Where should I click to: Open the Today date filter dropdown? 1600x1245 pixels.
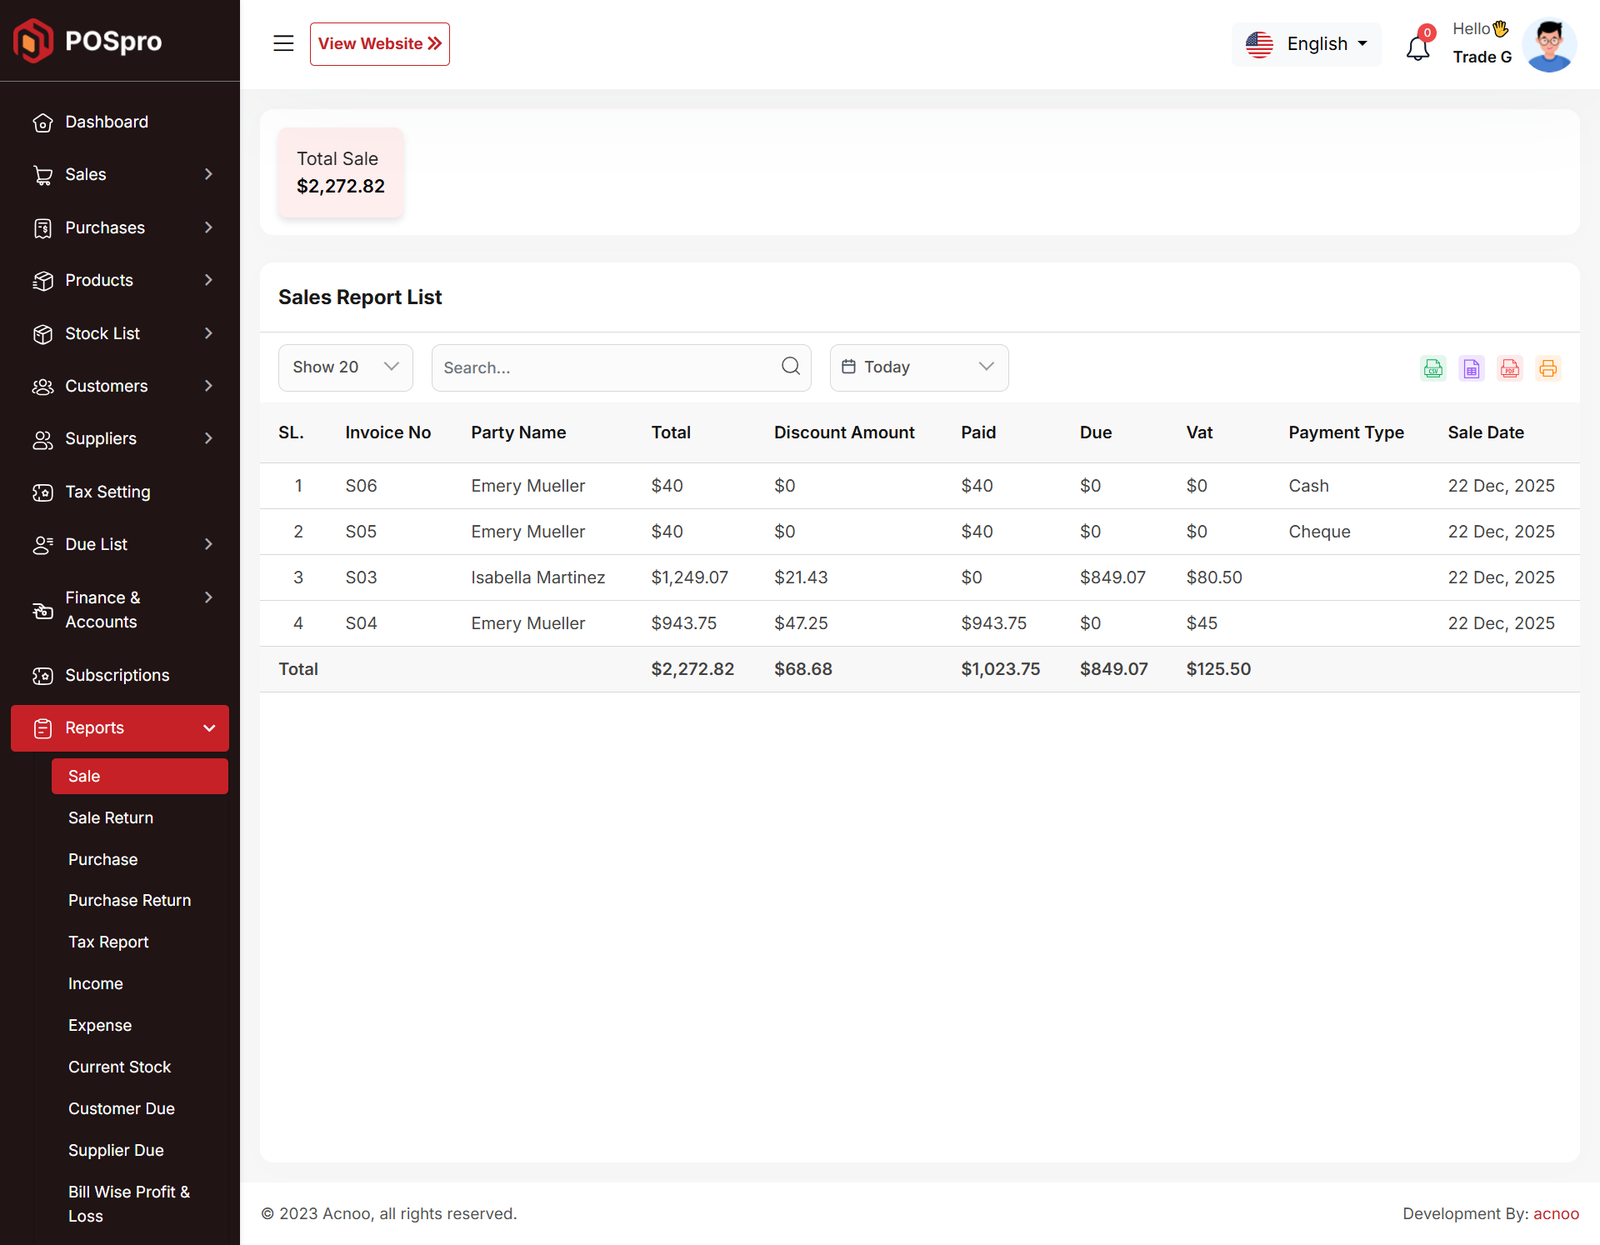(918, 368)
